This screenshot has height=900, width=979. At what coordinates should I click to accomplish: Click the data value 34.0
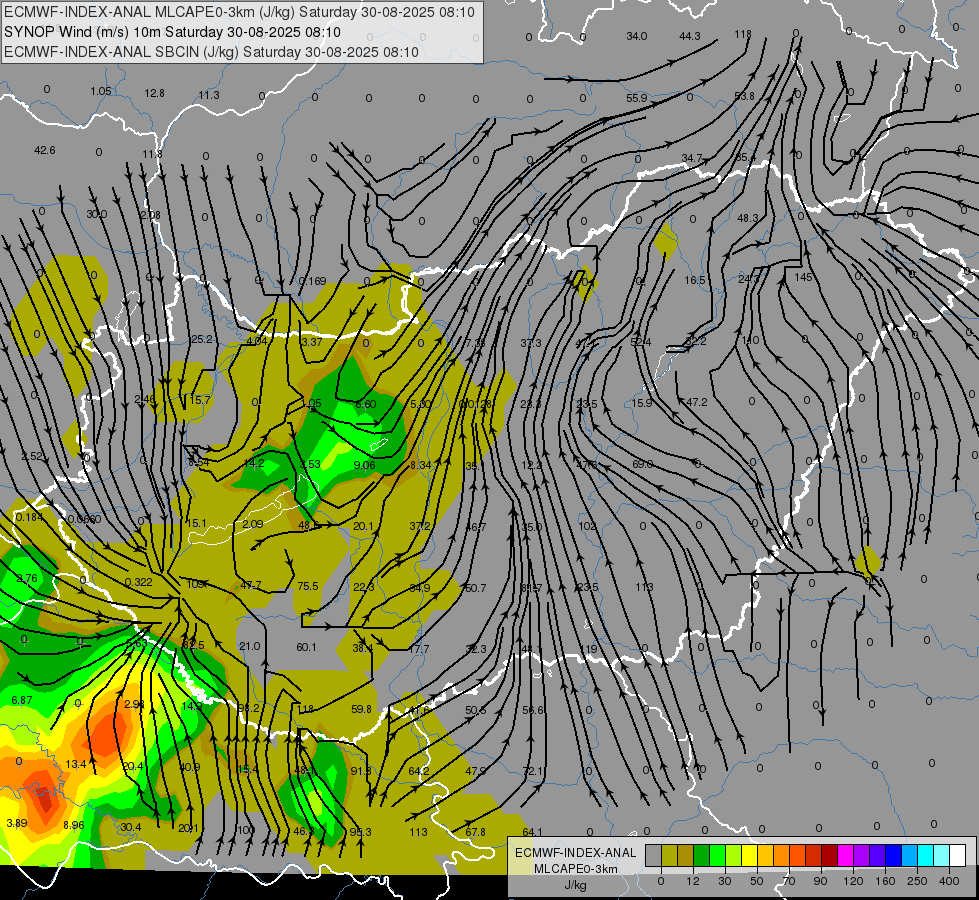[637, 36]
